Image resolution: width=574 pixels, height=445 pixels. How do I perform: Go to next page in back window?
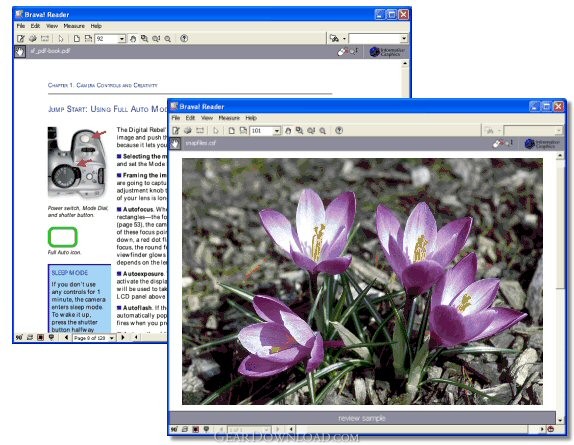pos(123,337)
